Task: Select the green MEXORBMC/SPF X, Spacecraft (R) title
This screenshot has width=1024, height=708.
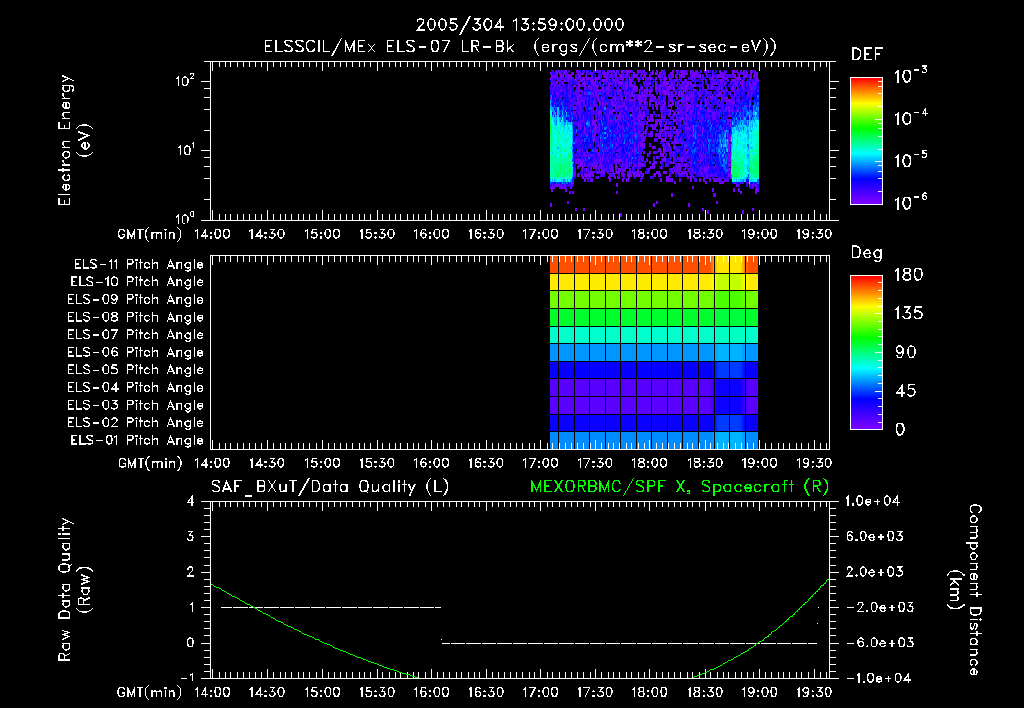Action: [x=680, y=487]
